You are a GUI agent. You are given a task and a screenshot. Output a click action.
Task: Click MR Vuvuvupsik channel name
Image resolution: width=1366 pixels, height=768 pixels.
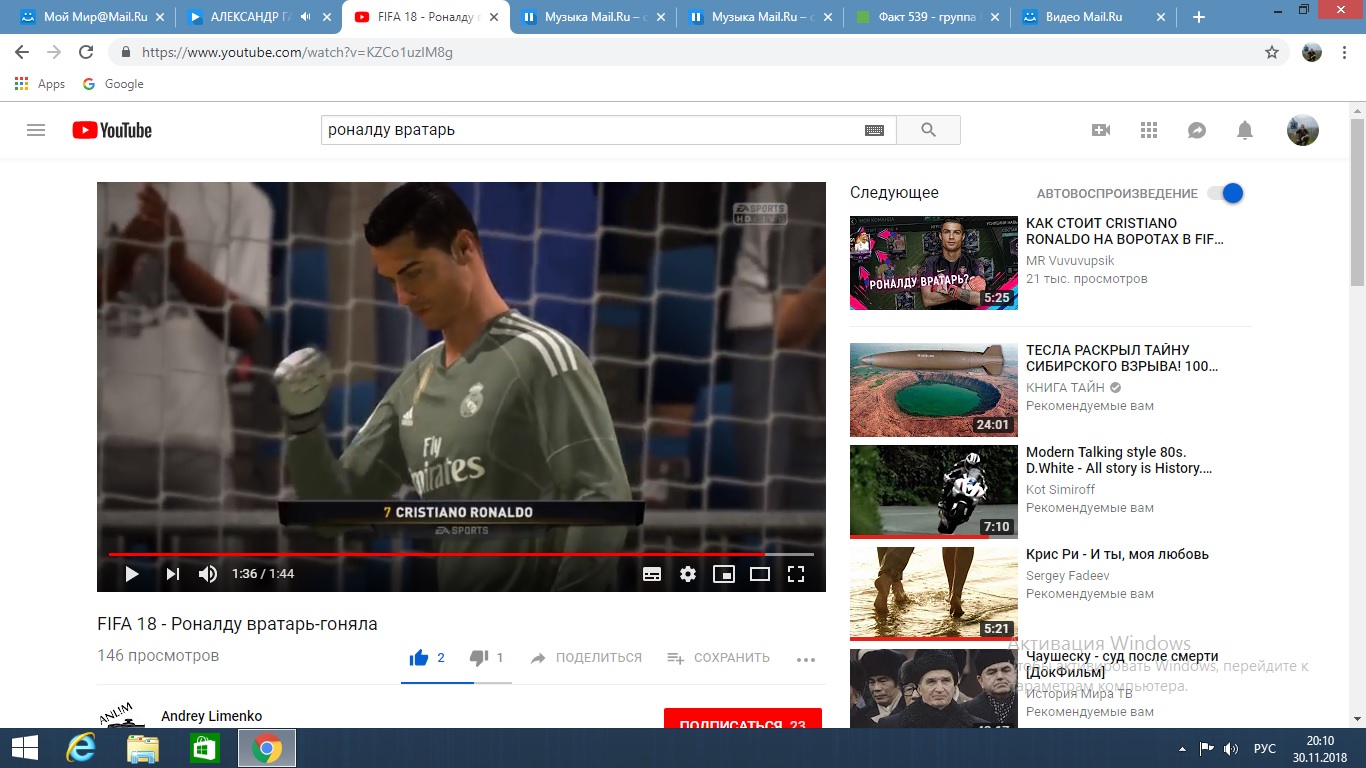[1070, 261]
